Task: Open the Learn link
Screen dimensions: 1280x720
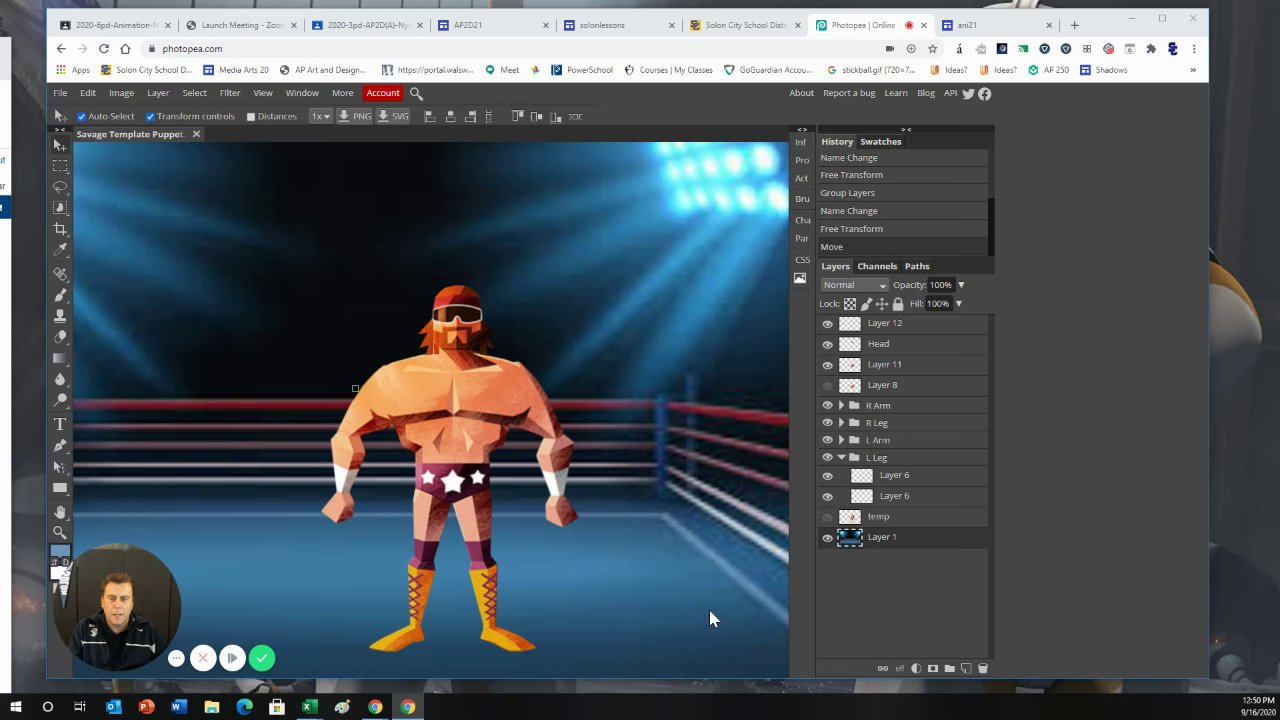Action: (896, 93)
